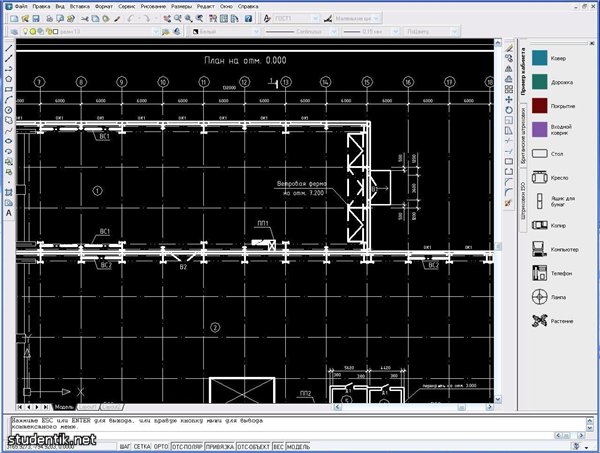
Task: Toggle ОРТО mode in status bar
Action: 161,446
